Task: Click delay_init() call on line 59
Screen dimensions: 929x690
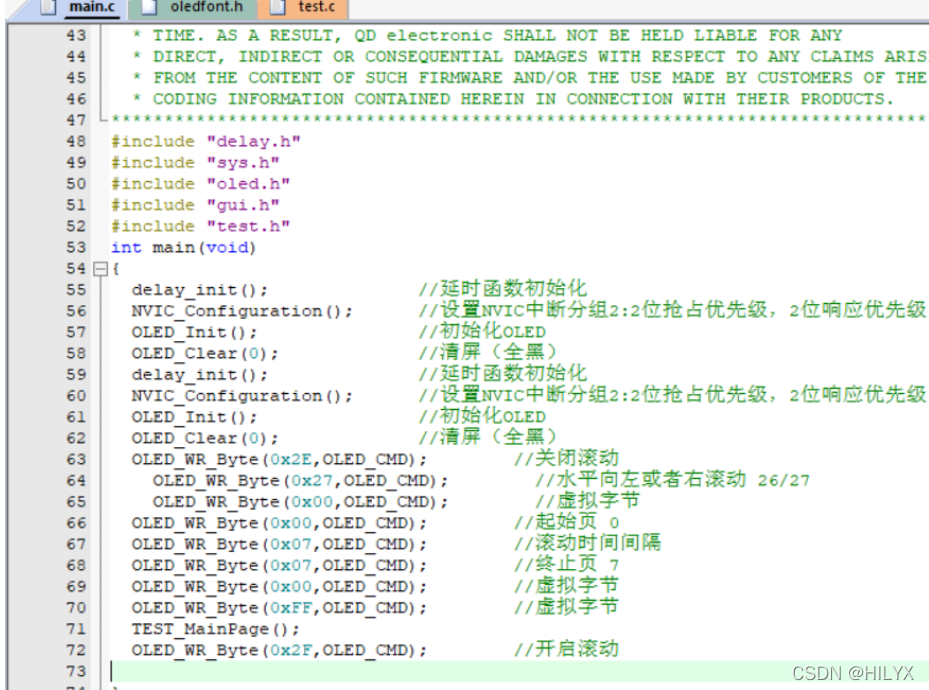Action: (200, 375)
